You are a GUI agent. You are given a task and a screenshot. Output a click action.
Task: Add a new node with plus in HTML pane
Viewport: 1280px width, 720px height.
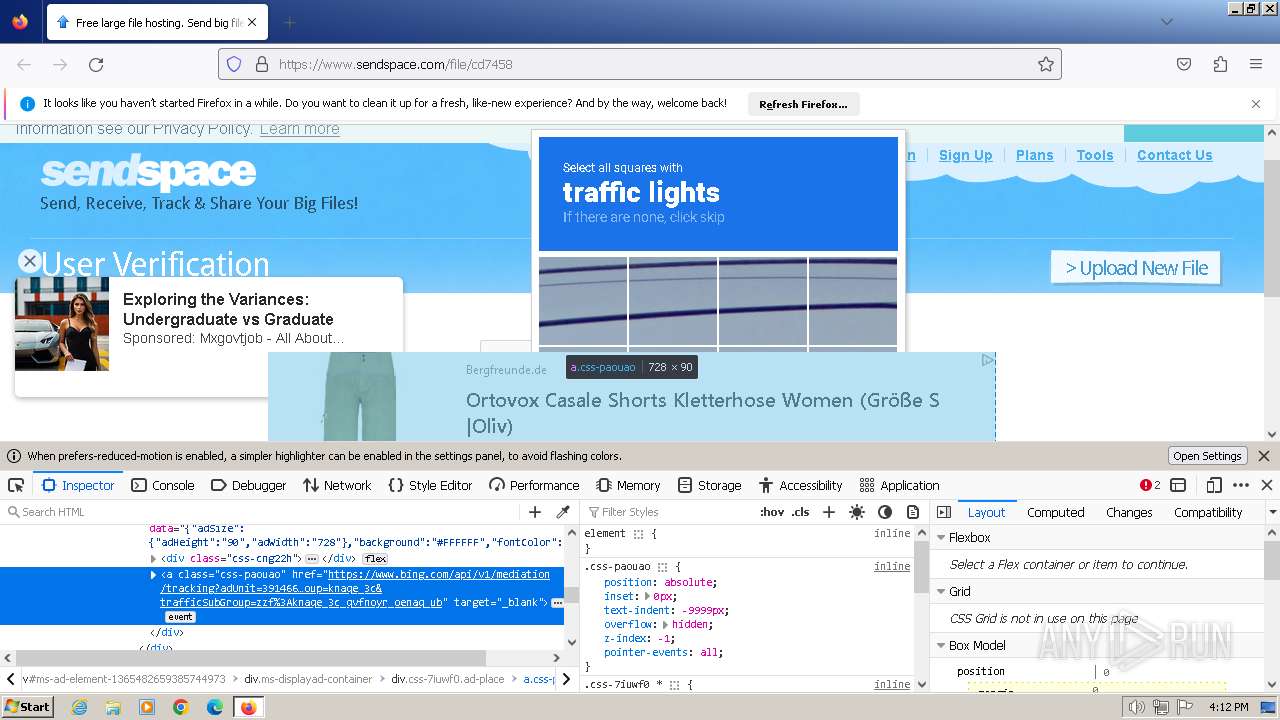click(x=535, y=512)
